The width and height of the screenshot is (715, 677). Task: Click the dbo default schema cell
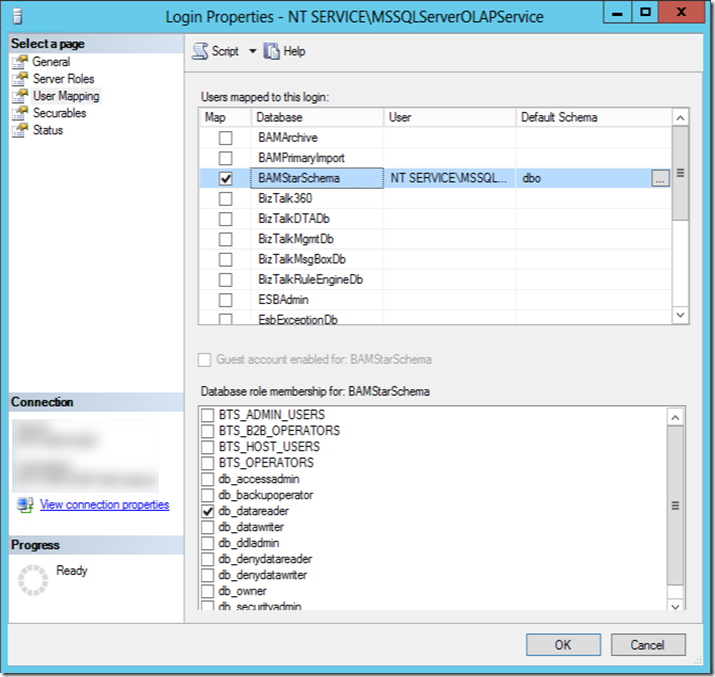[584, 178]
